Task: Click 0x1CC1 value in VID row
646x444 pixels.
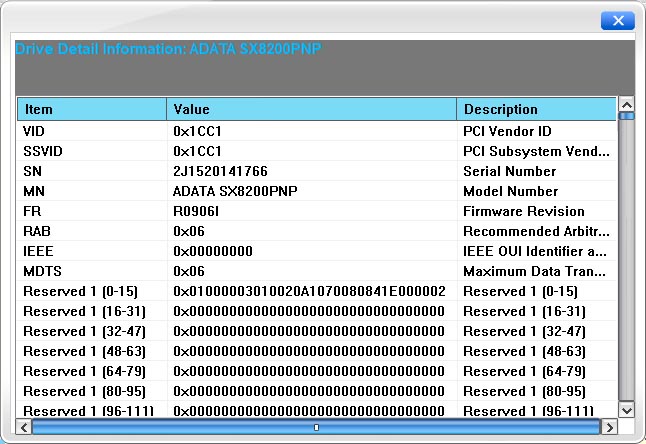Action: point(197,131)
